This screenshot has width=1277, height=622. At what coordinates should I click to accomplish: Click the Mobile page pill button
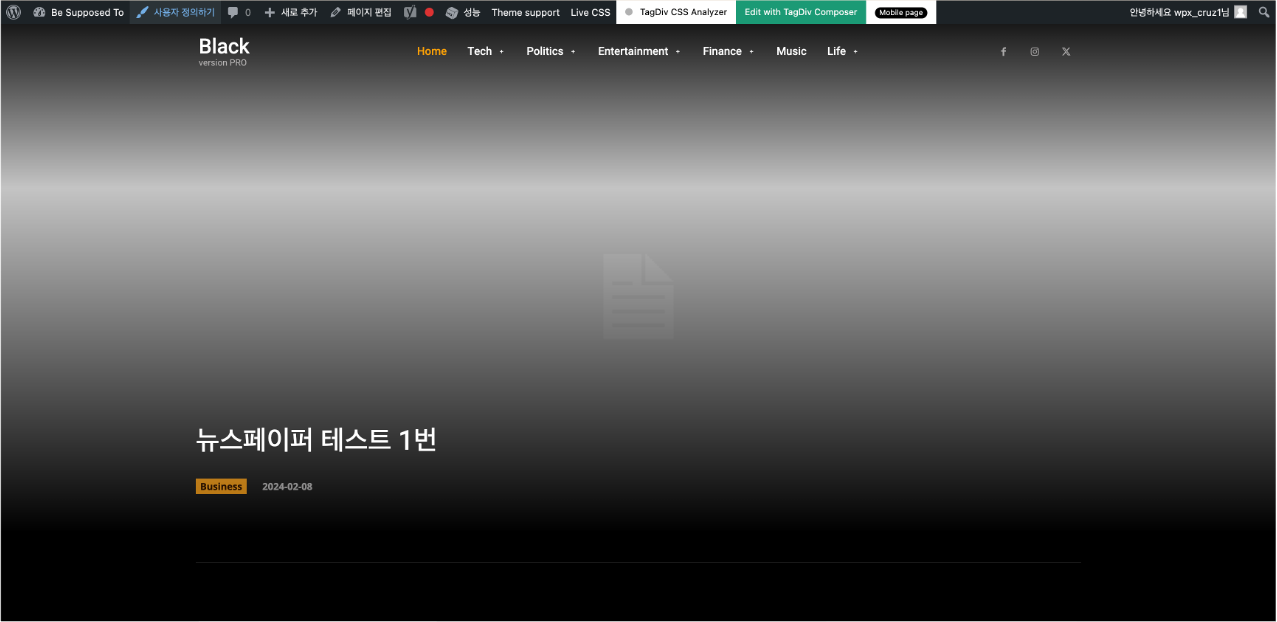[x=901, y=12]
